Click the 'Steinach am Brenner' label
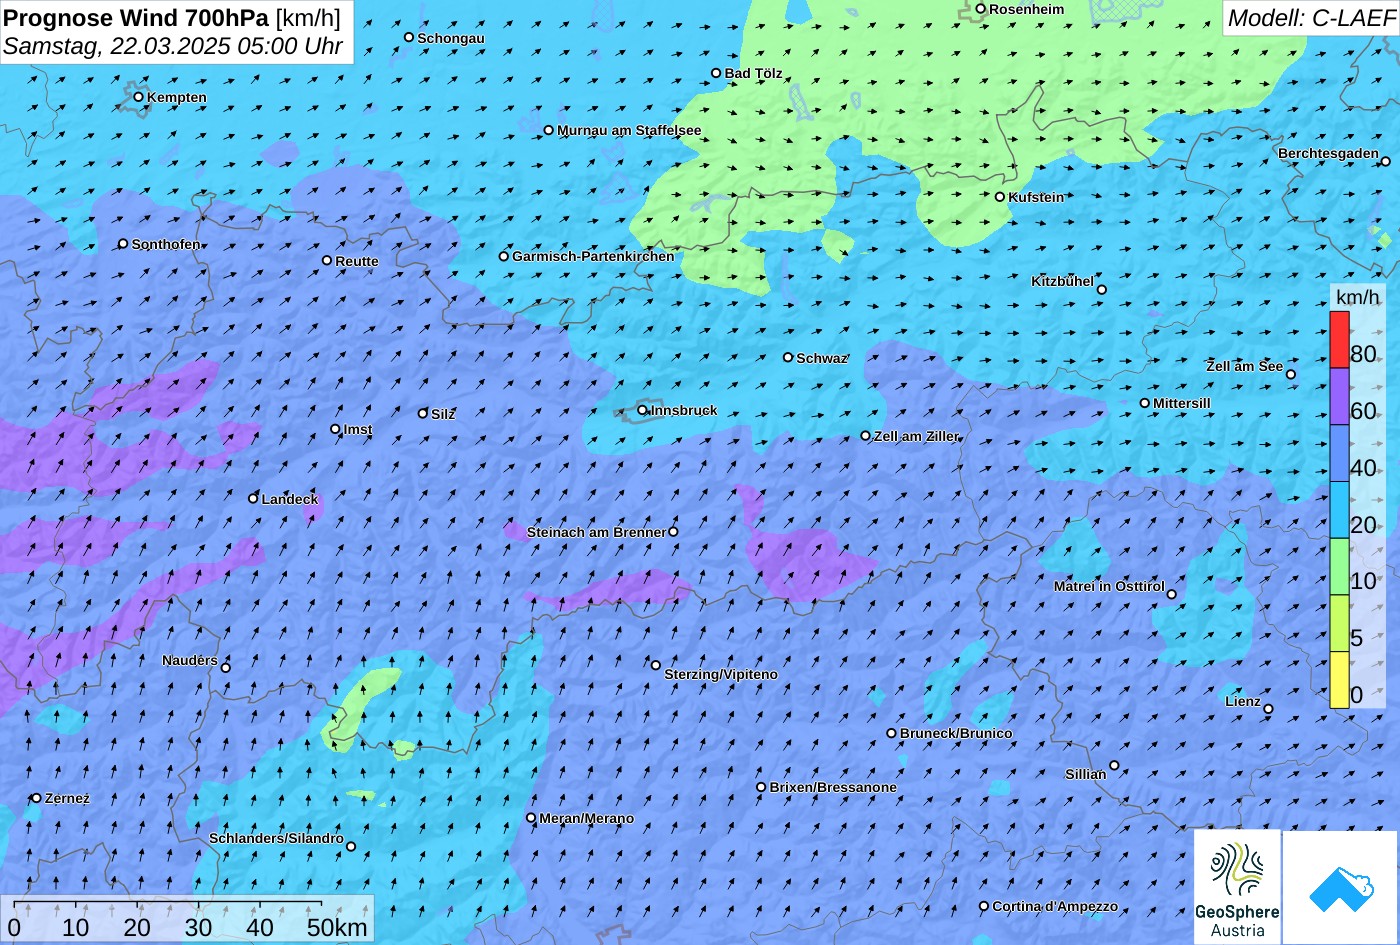This screenshot has width=1400, height=945. click(x=596, y=532)
